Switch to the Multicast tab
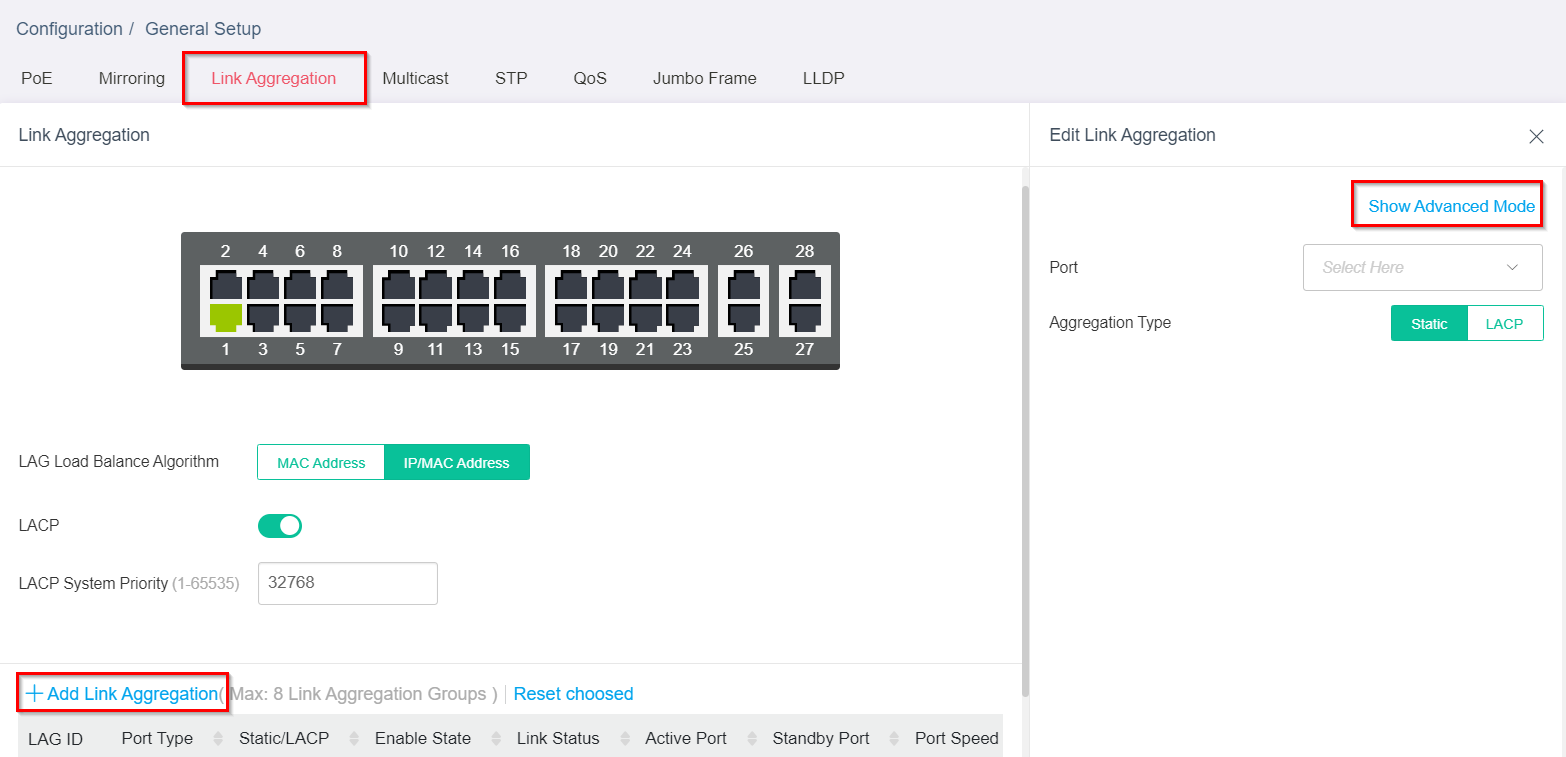The height and width of the screenshot is (757, 1566). coord(415,78)
